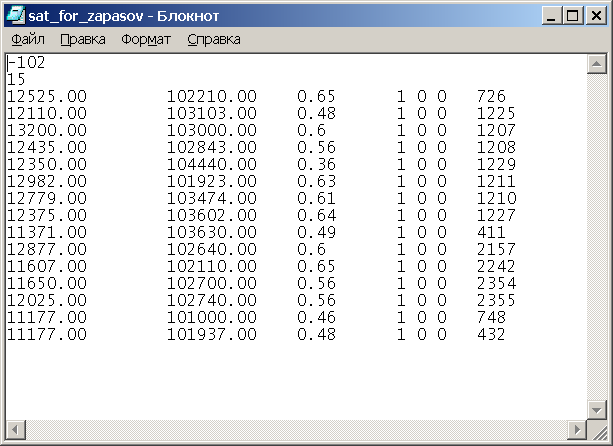Click the value 103474.00

click(212, 199)
